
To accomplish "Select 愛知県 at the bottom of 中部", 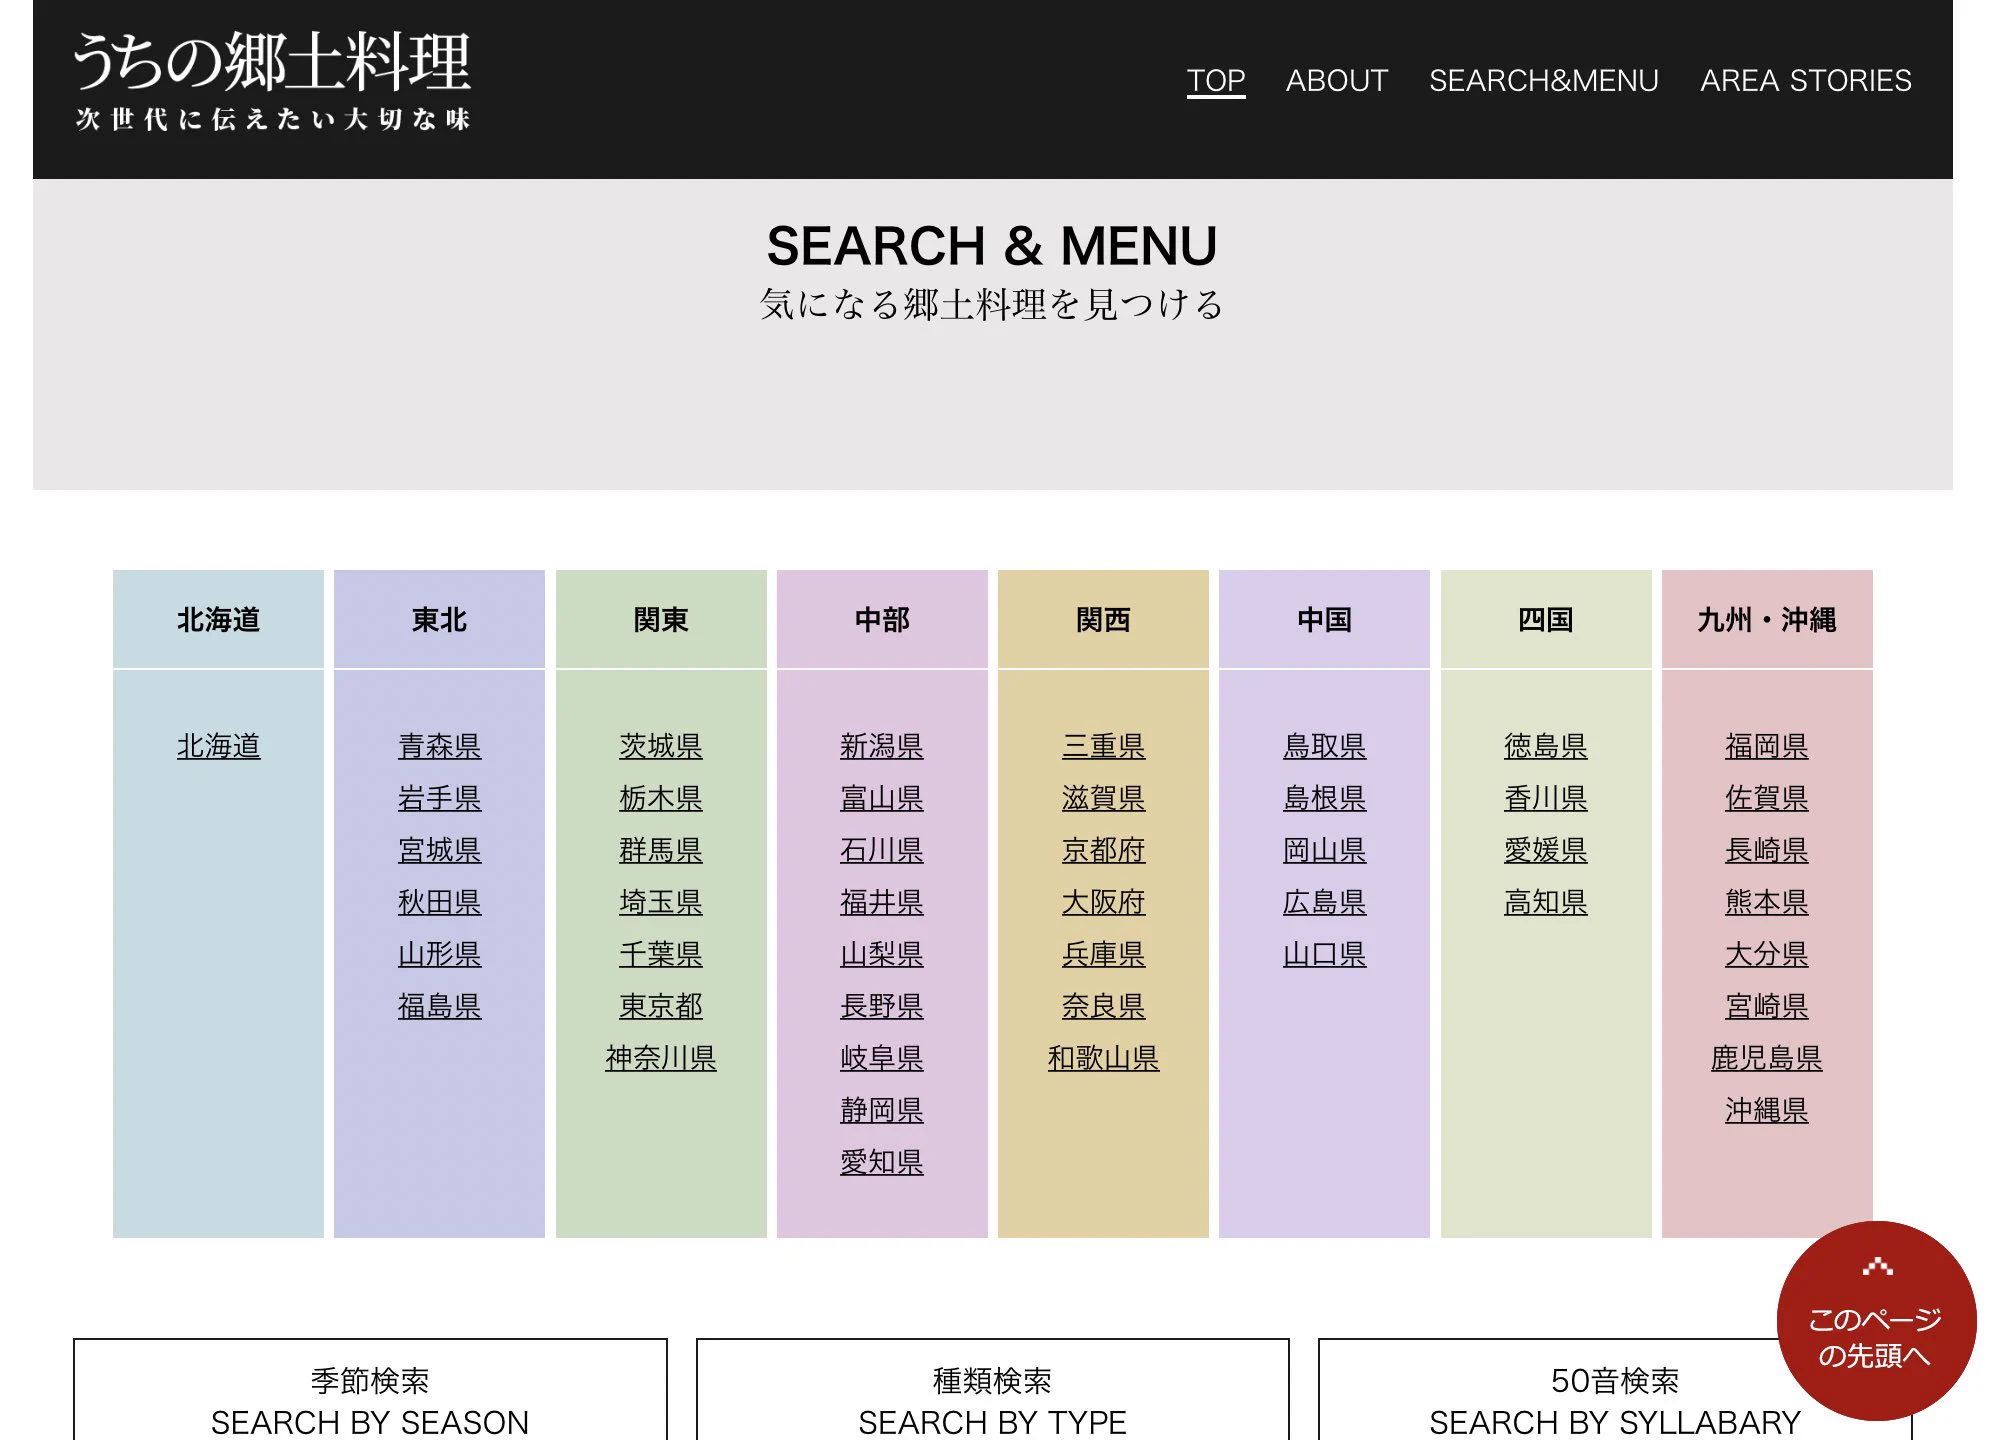I will pos(881,1162).
